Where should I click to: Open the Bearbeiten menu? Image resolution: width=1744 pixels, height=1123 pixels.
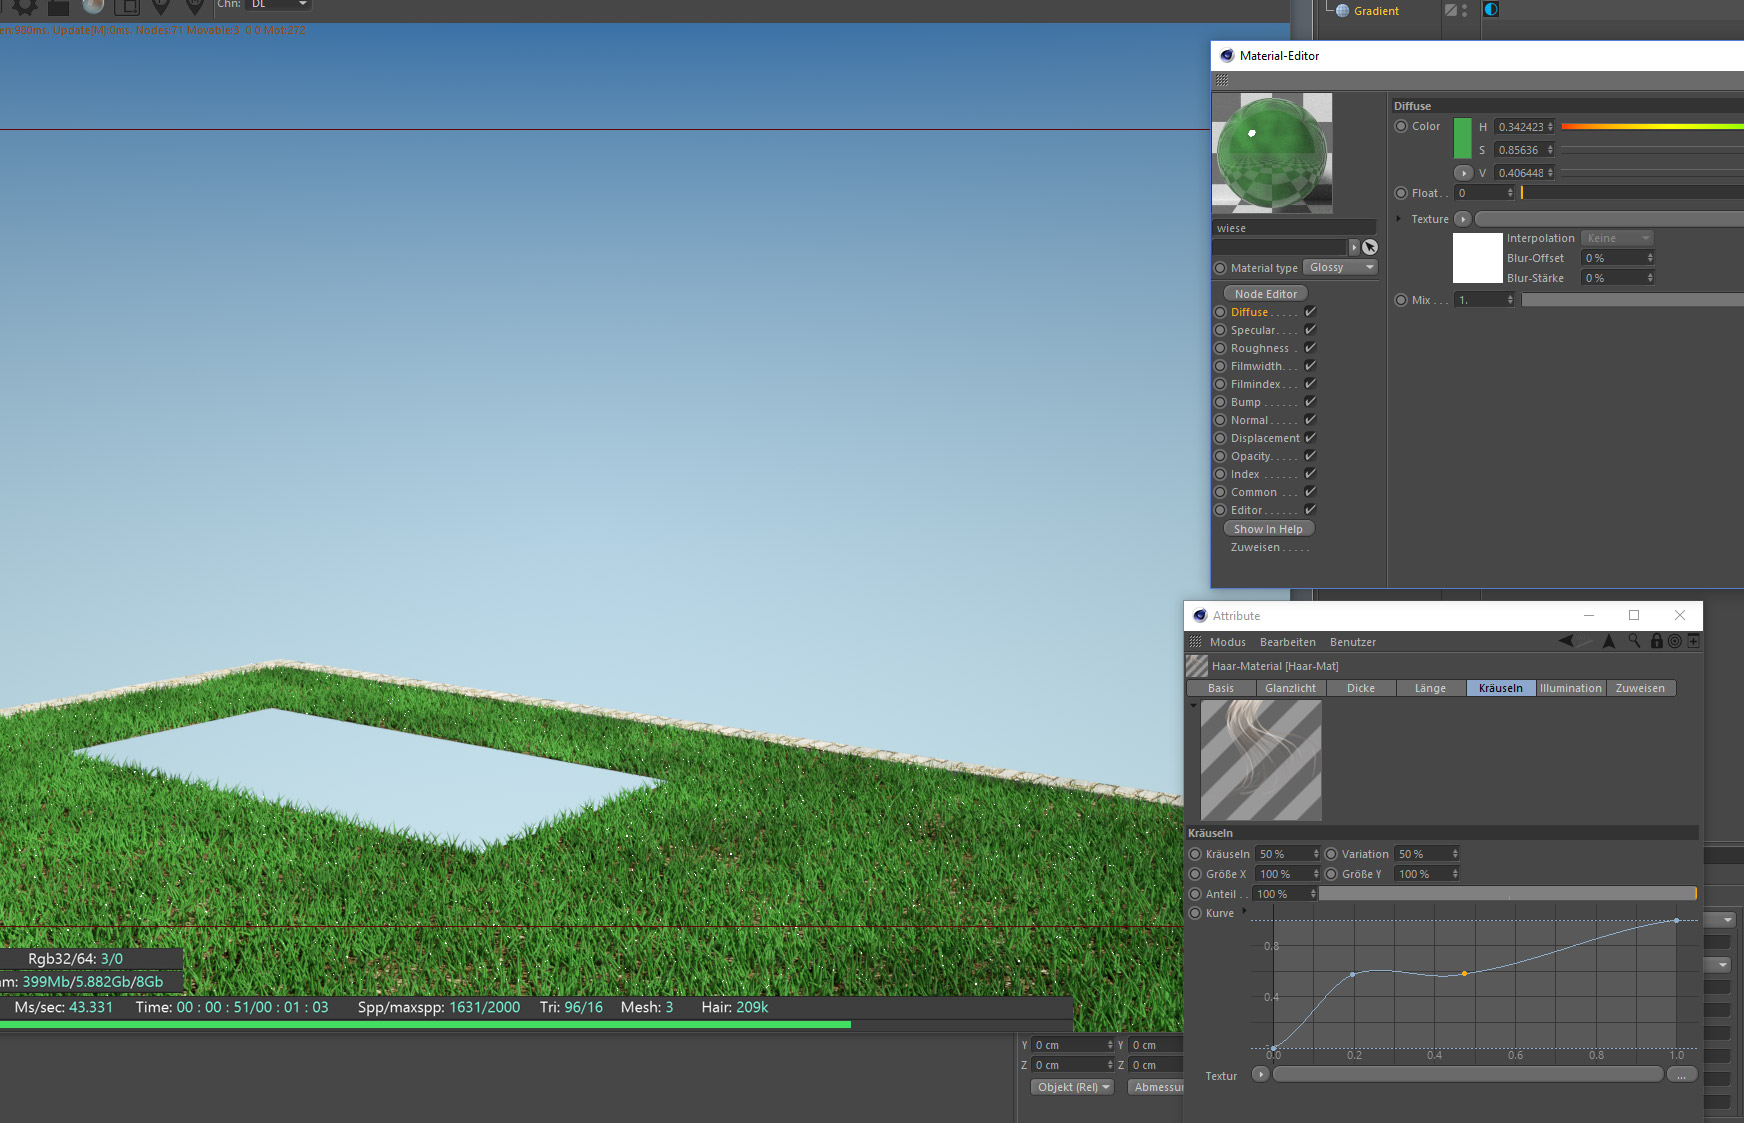1288,642
